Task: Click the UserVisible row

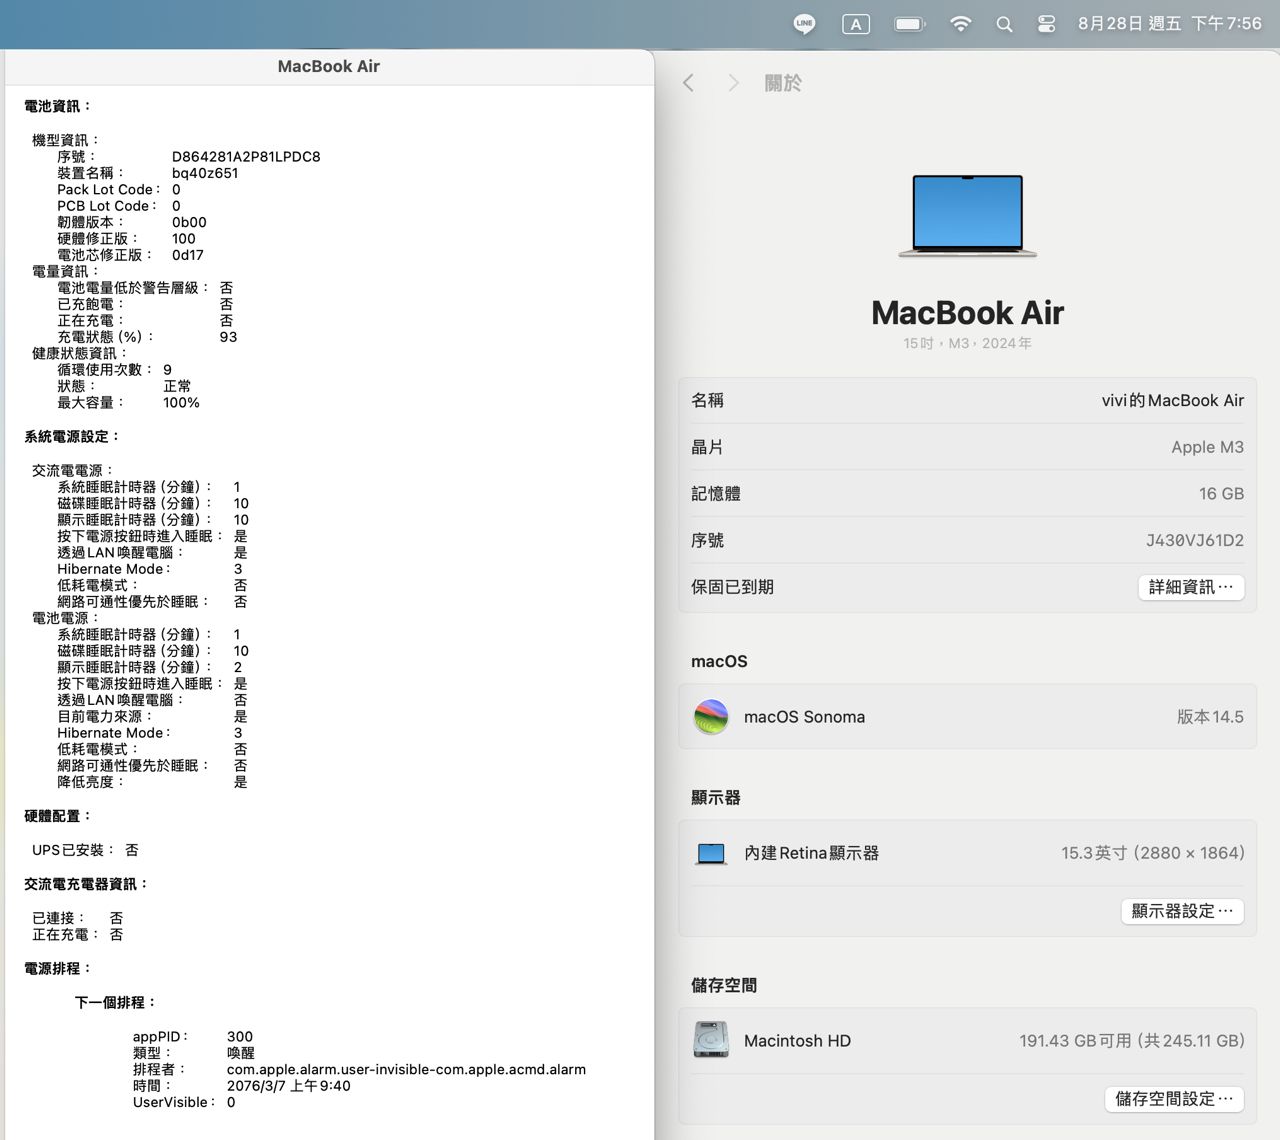Action: (184, 1102)
